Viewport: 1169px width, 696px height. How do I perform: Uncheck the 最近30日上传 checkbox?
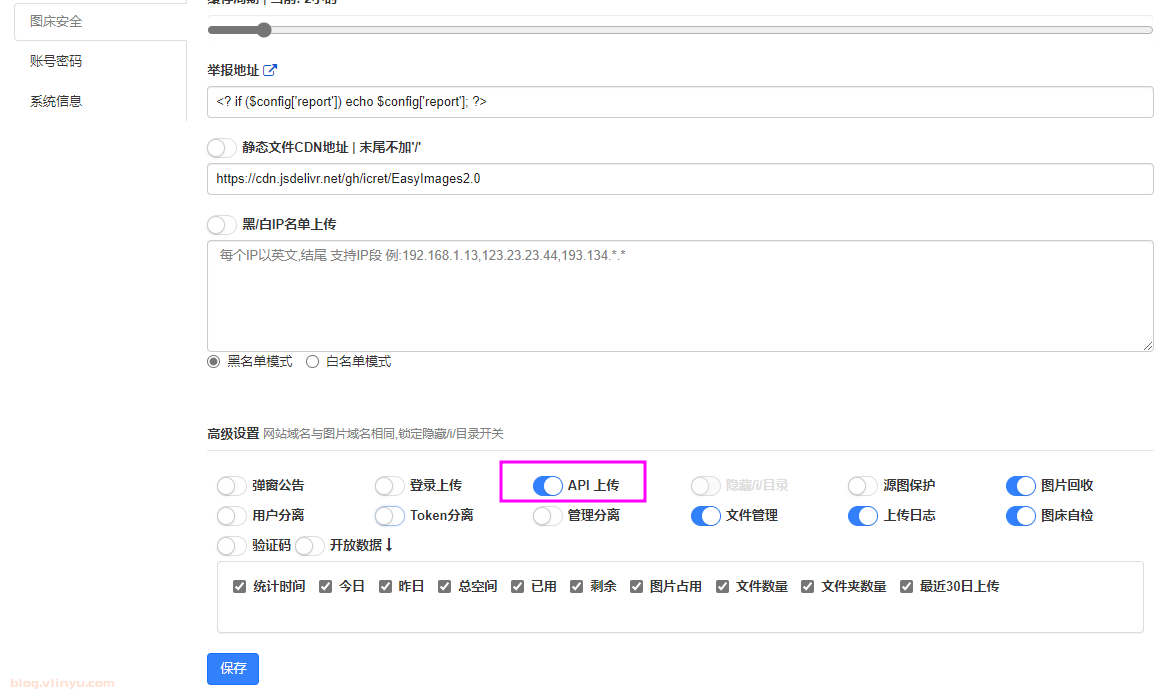pos(906,587)
